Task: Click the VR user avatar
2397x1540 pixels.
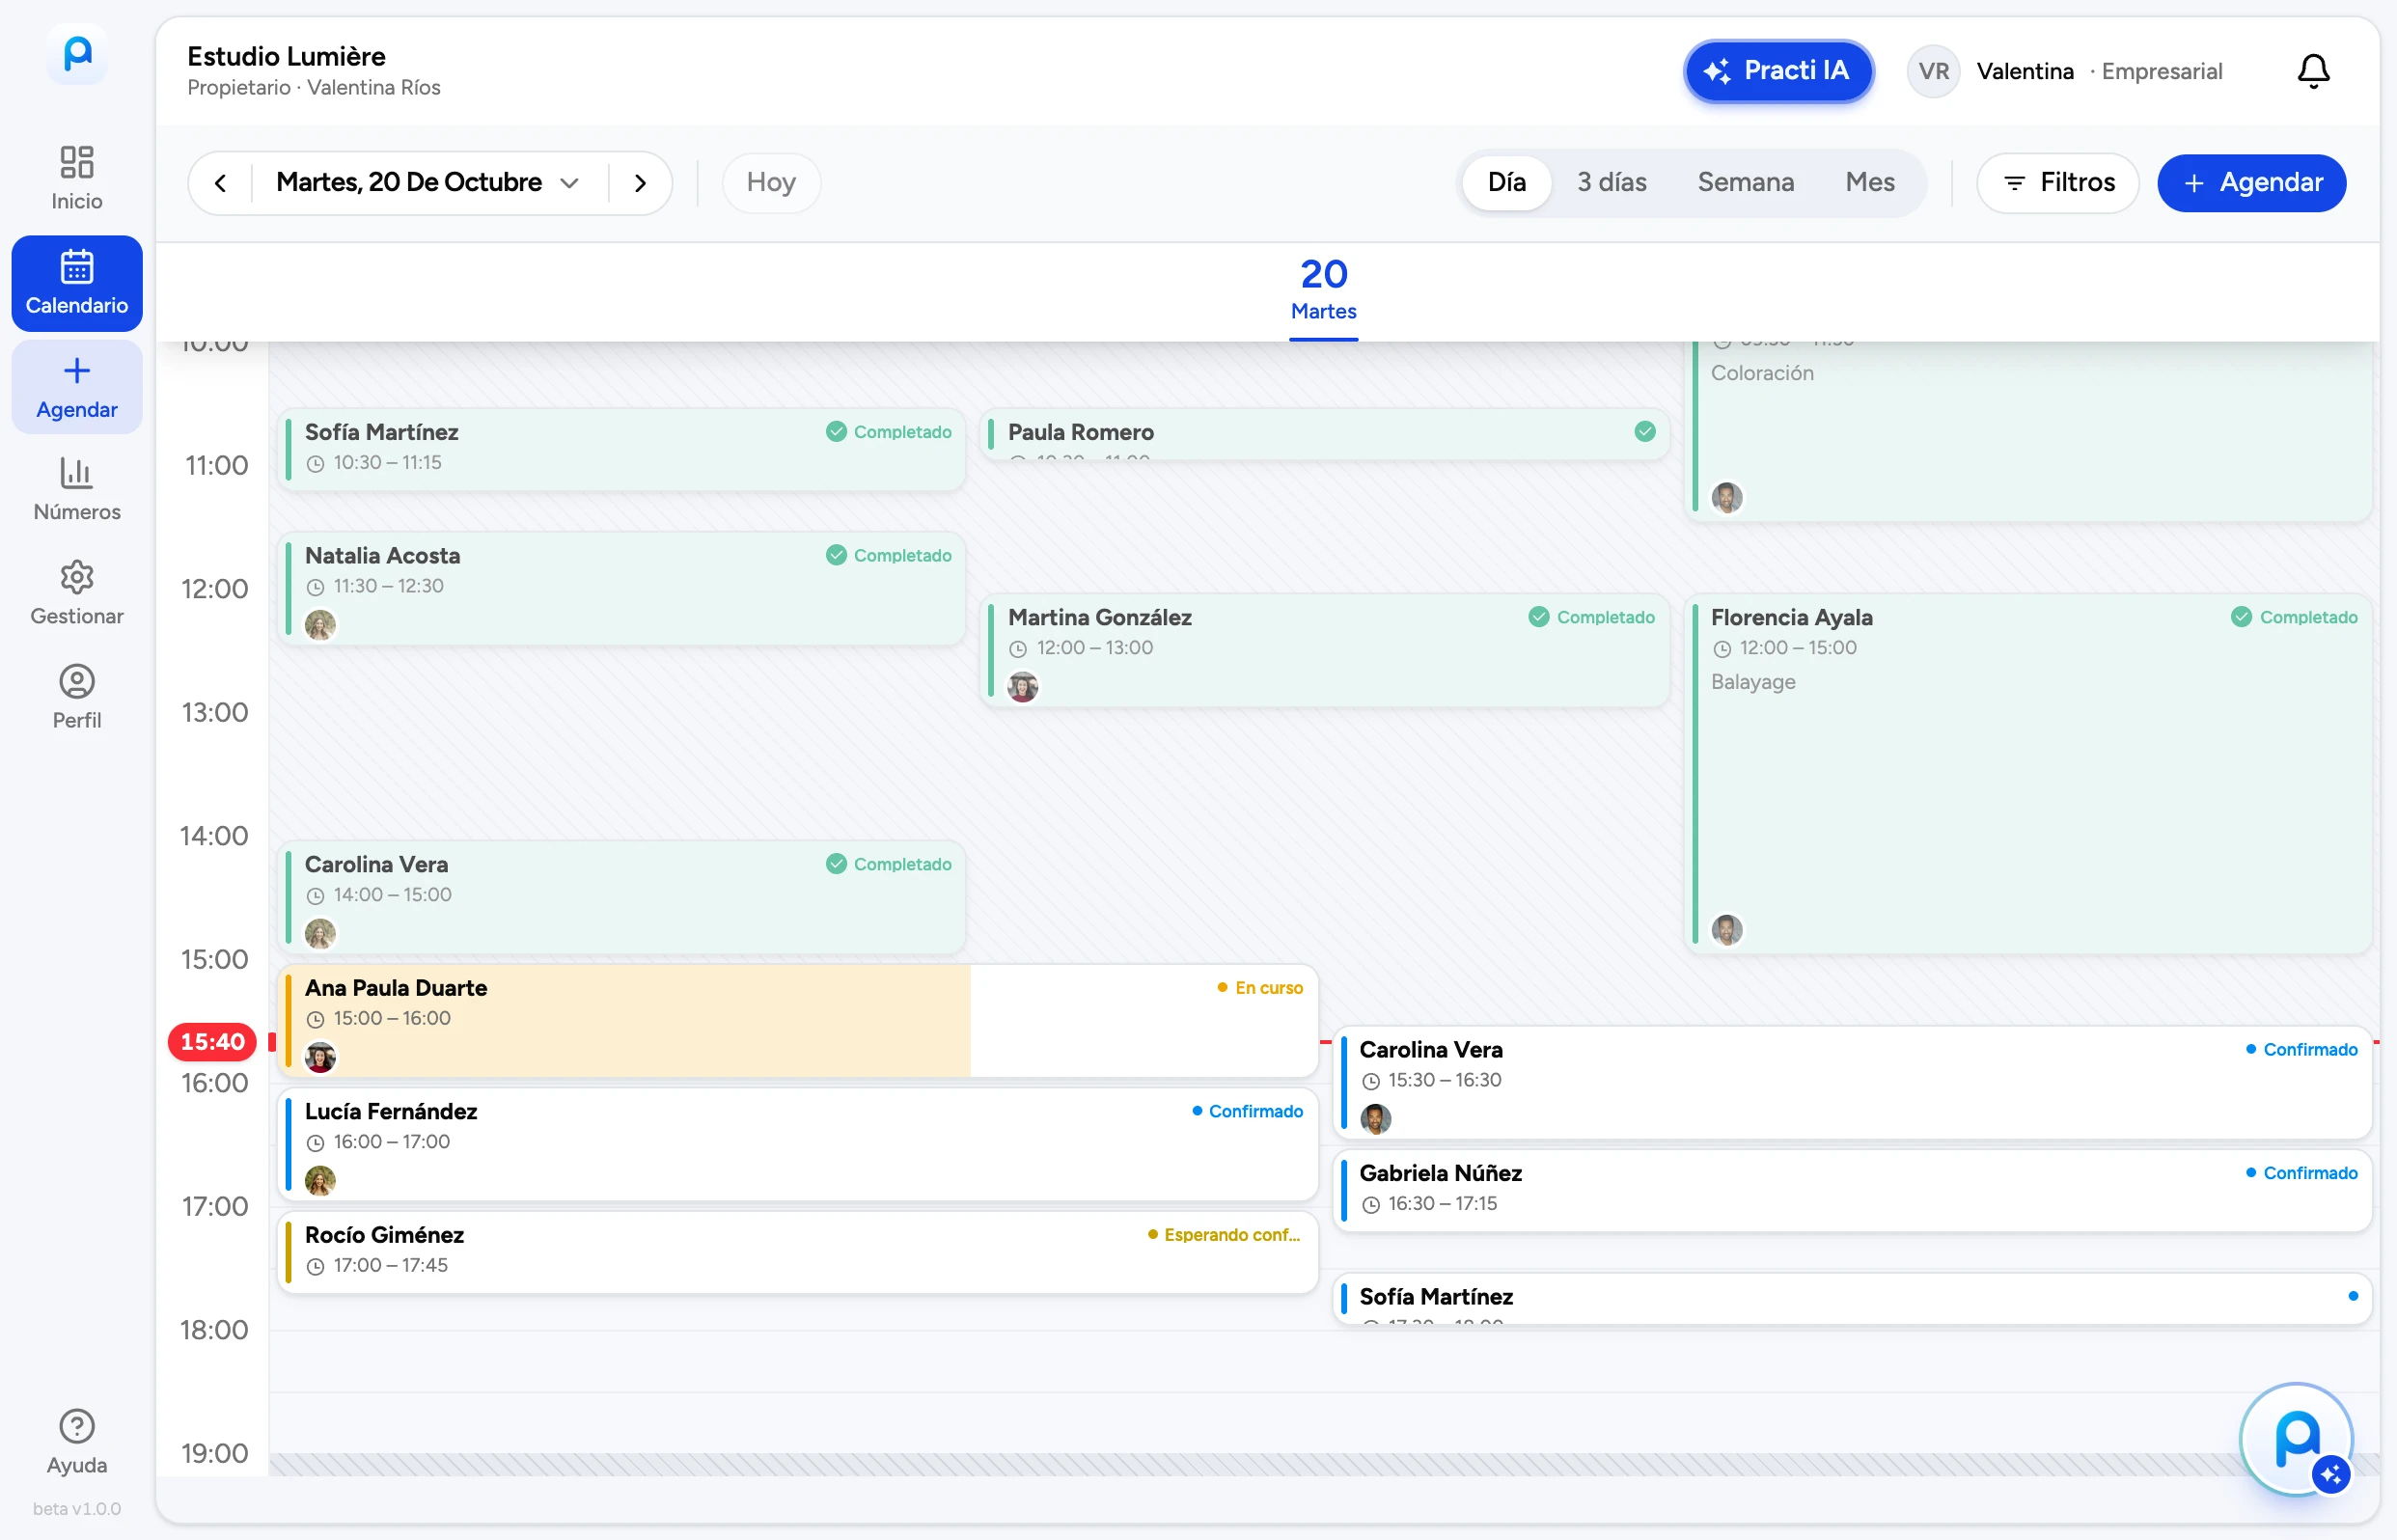Action: click(1933, 71)
